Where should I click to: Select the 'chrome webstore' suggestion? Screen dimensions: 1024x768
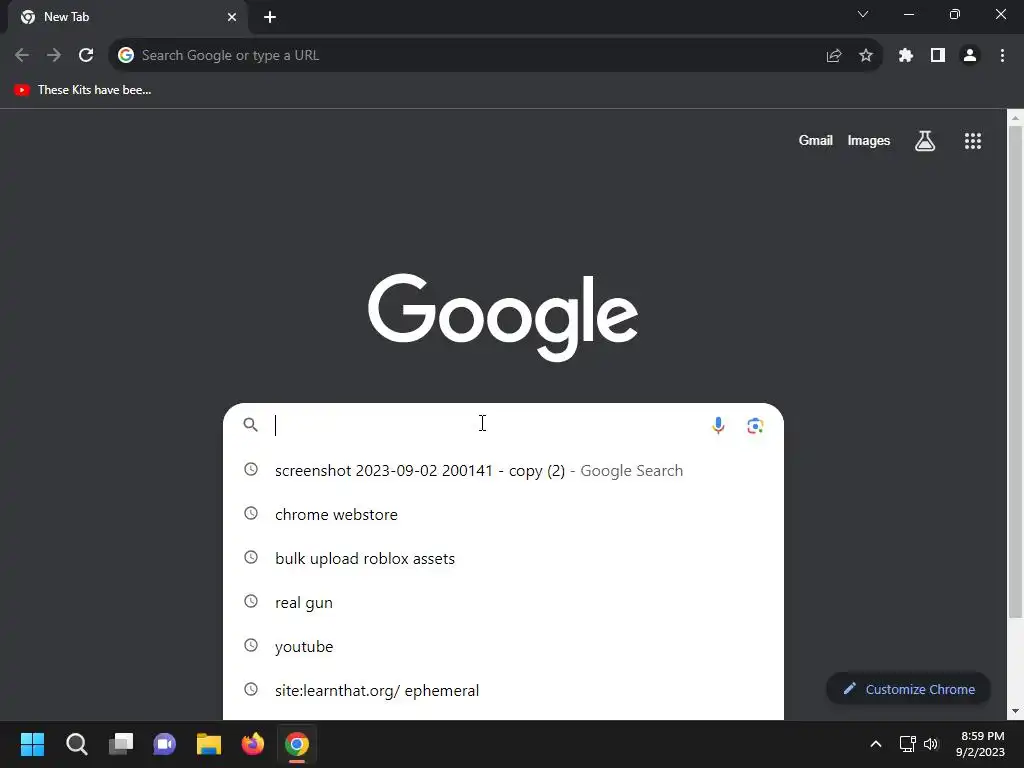pos(503,514)
